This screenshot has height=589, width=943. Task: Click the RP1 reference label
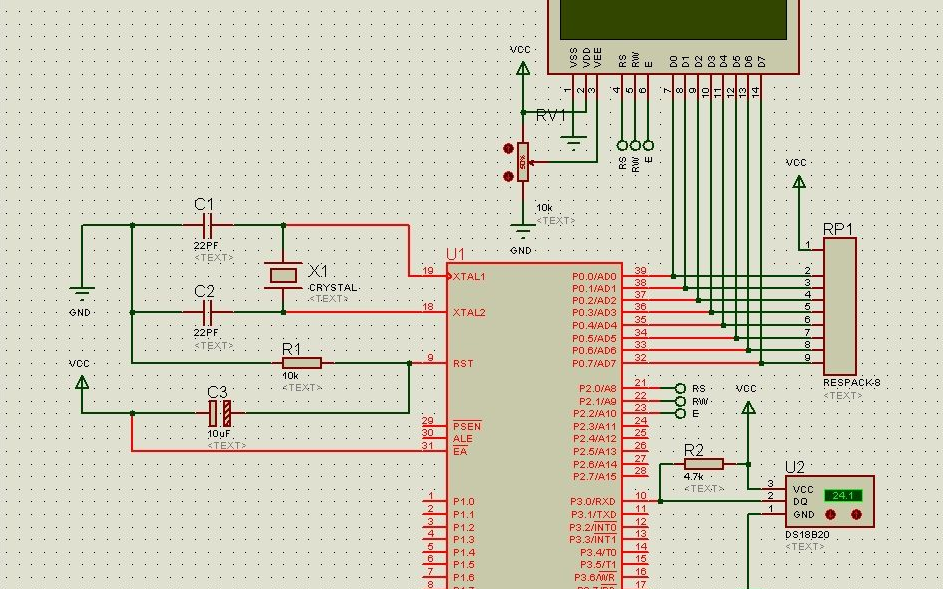(838, 229)
